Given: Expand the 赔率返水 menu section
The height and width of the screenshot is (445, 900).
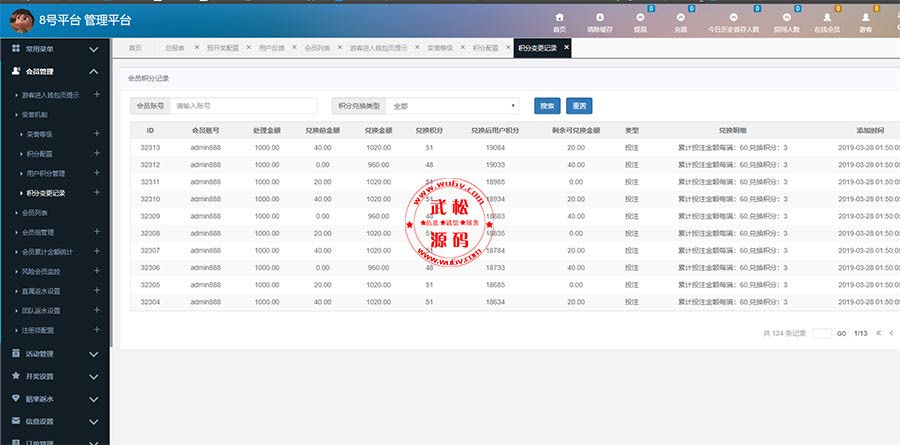Looking at the screenshot, I should [x=55, y=399].
